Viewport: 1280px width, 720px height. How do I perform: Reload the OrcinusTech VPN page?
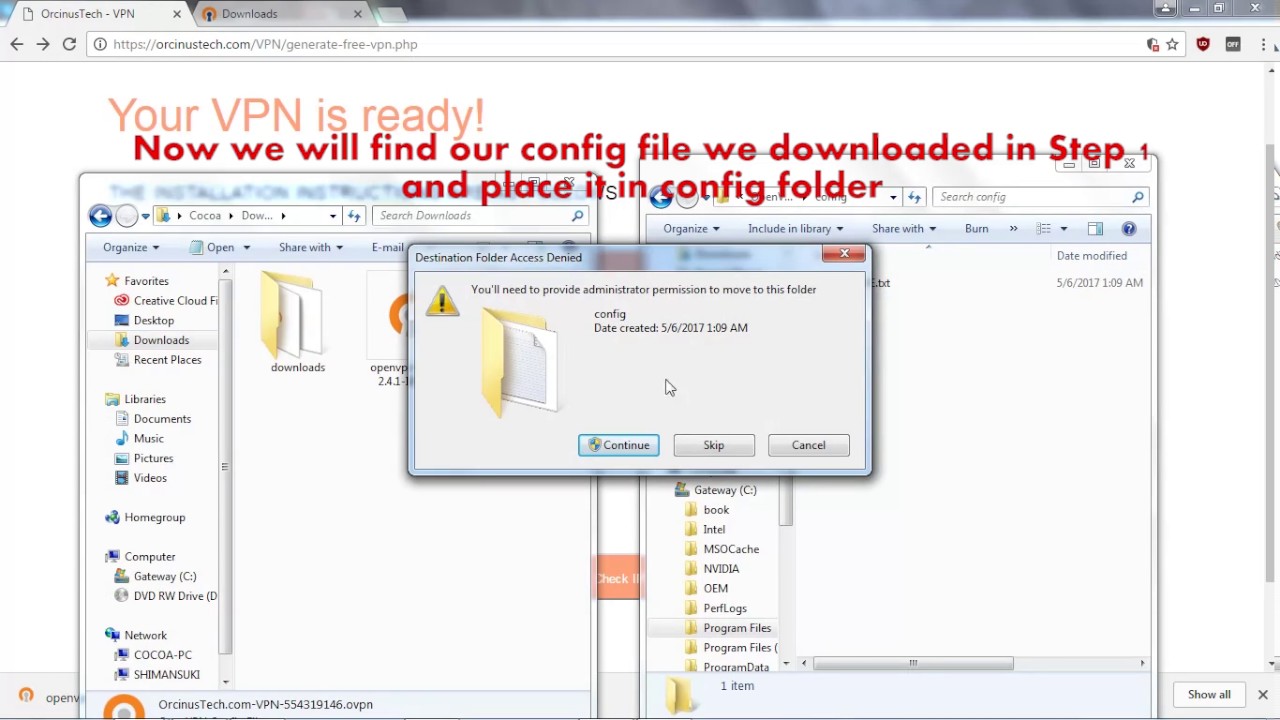coord(69,44)
